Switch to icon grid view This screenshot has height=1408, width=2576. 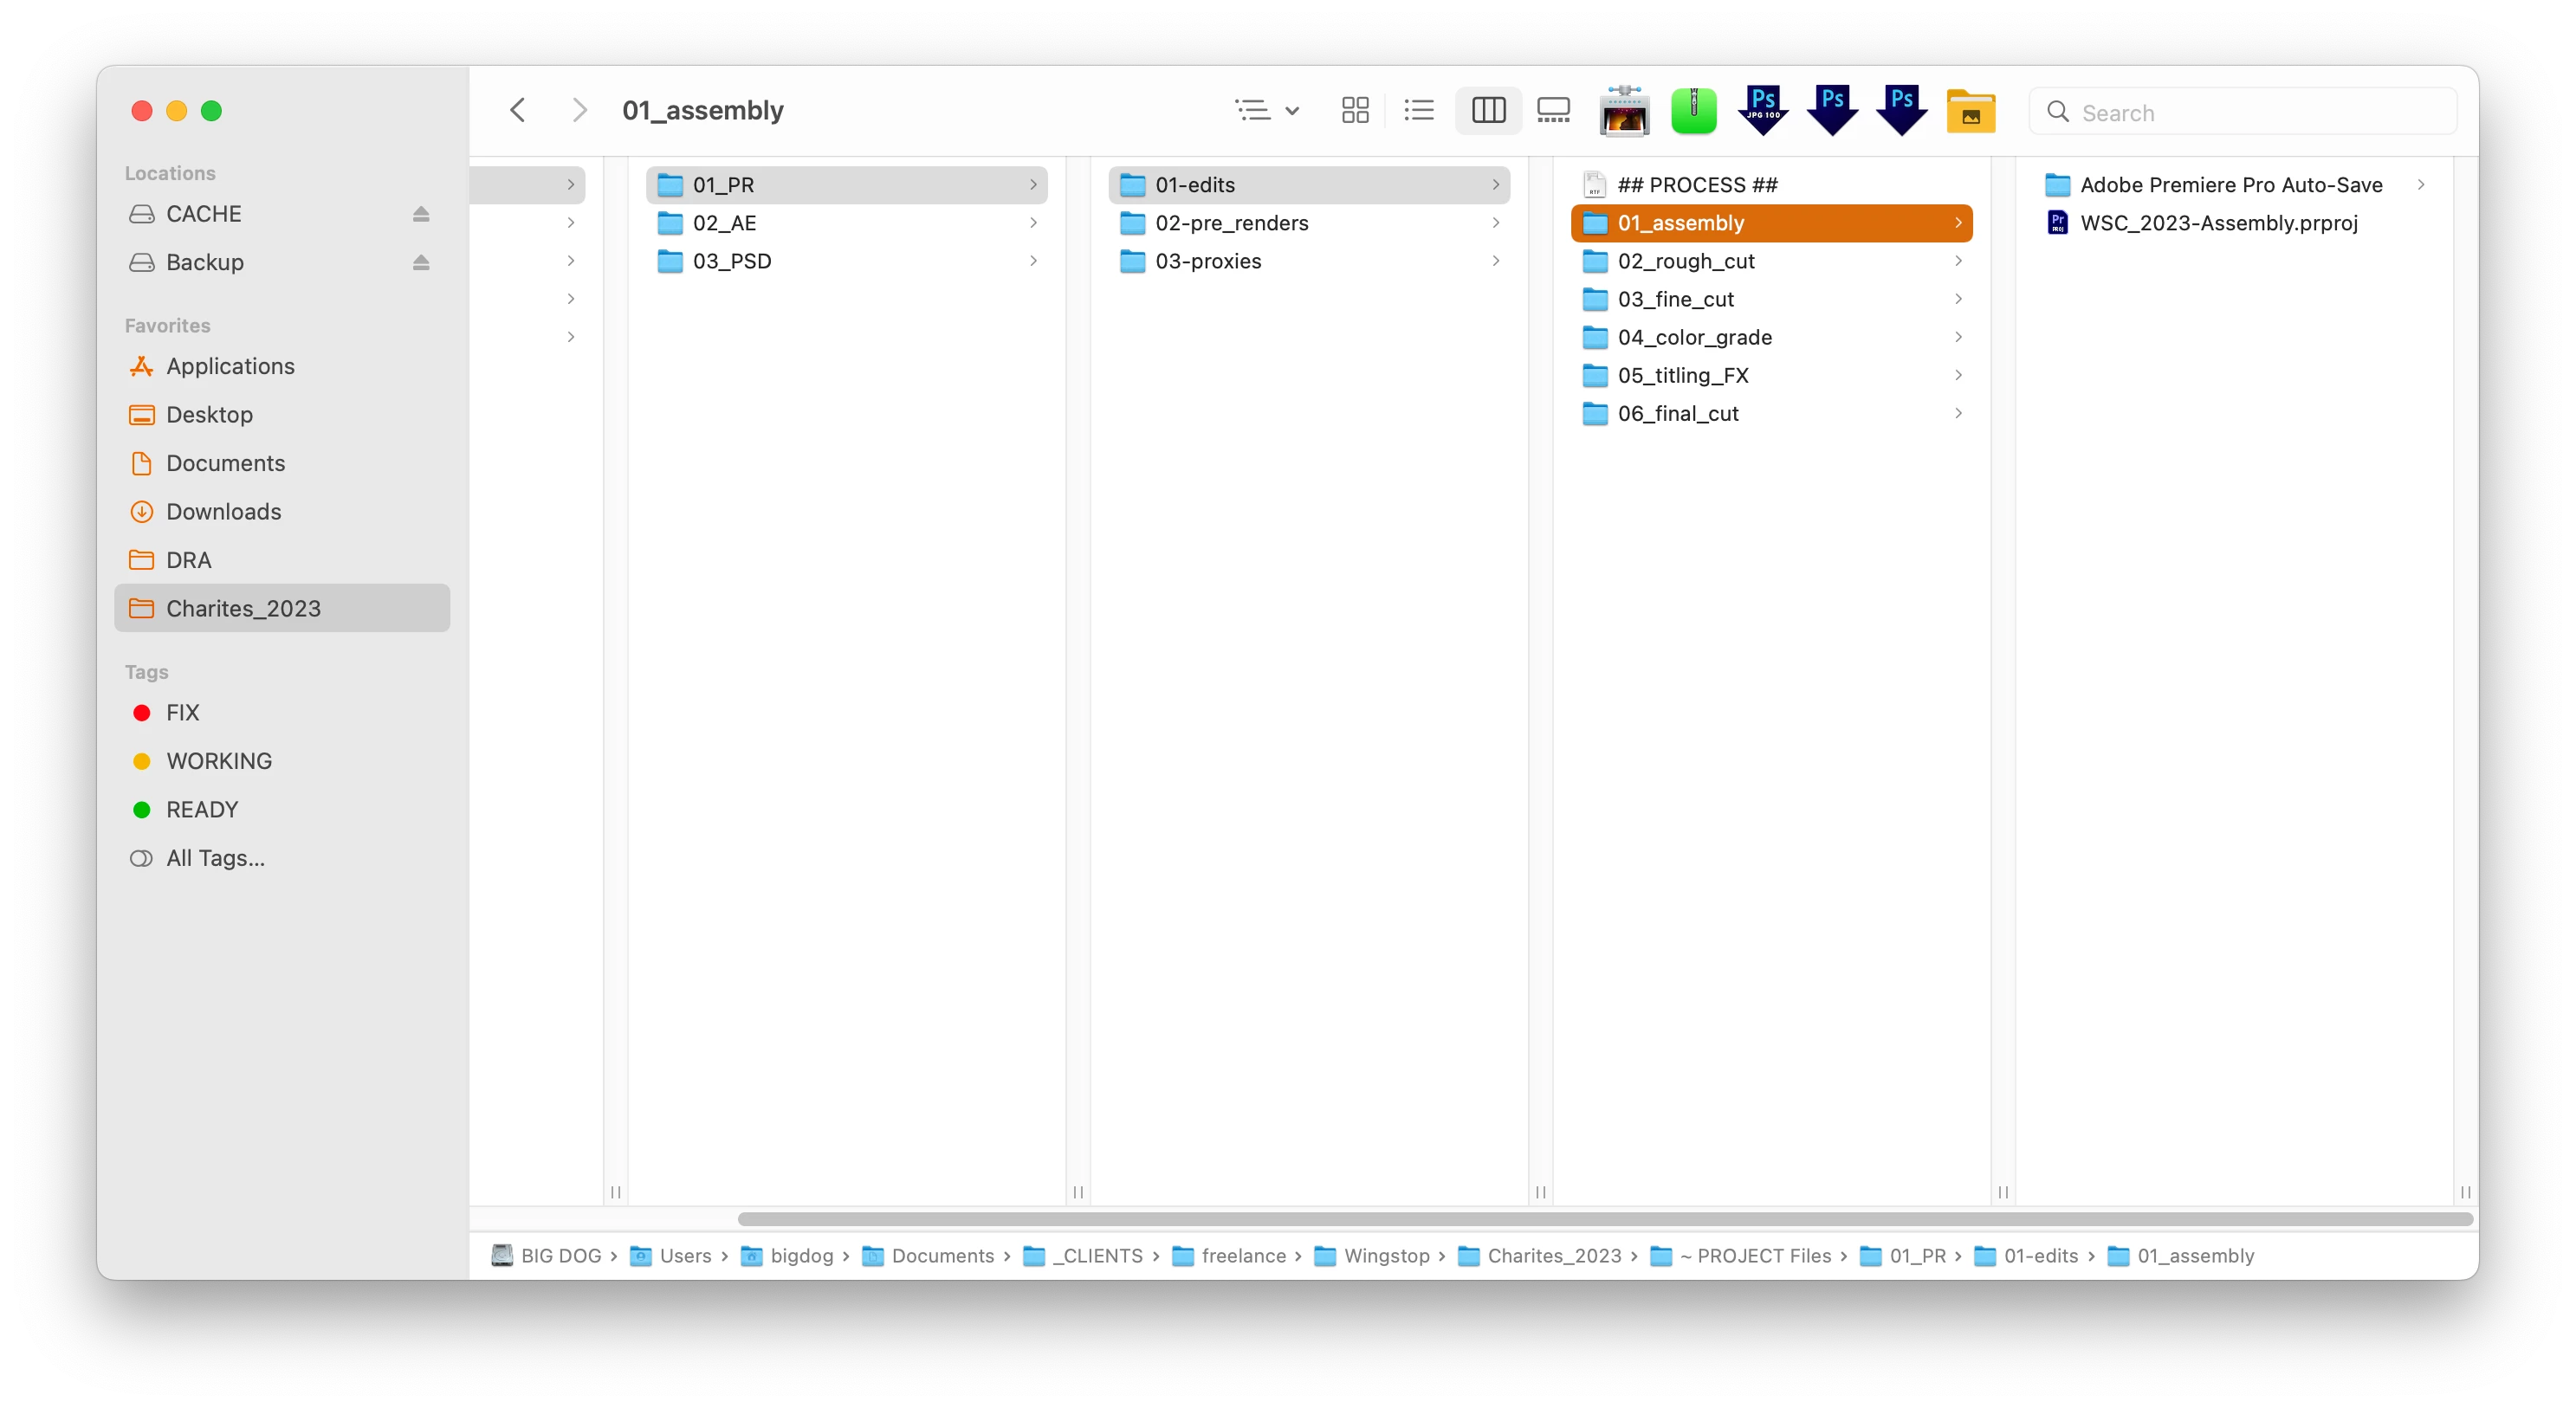coord(1355,110)
